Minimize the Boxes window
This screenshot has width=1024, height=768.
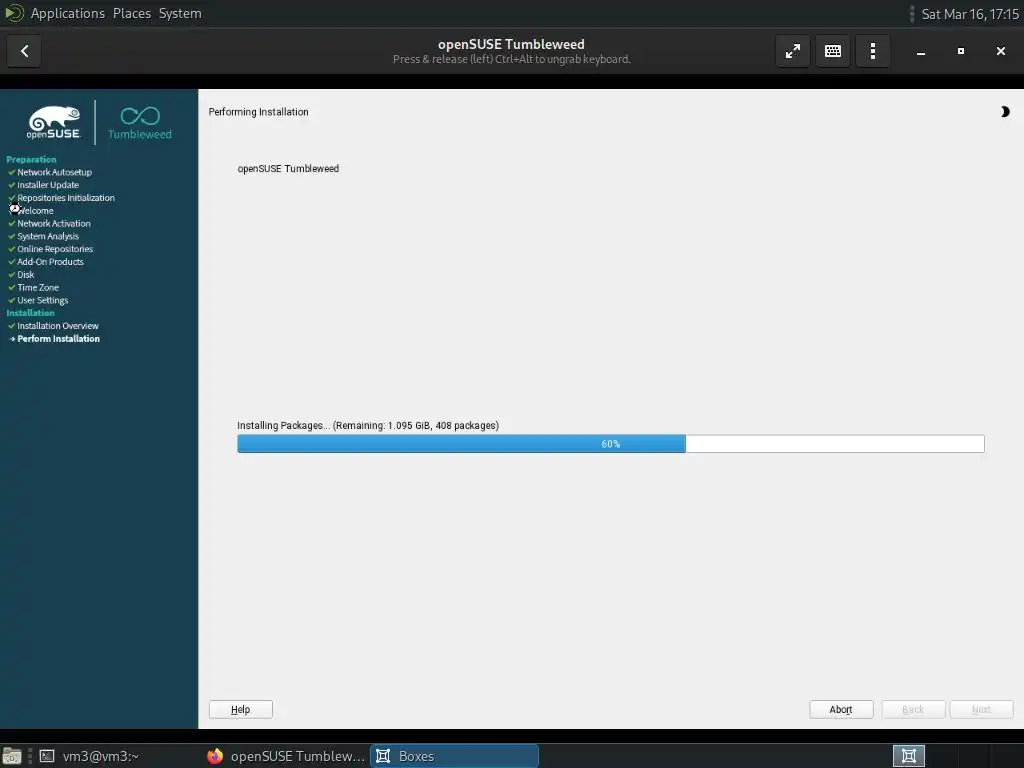click(921, 51)
